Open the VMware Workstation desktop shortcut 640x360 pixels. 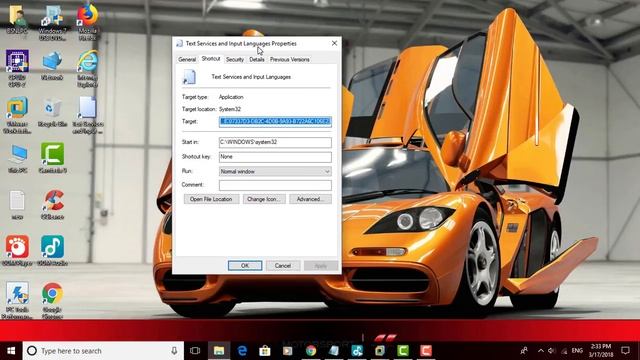click(17, 115)
